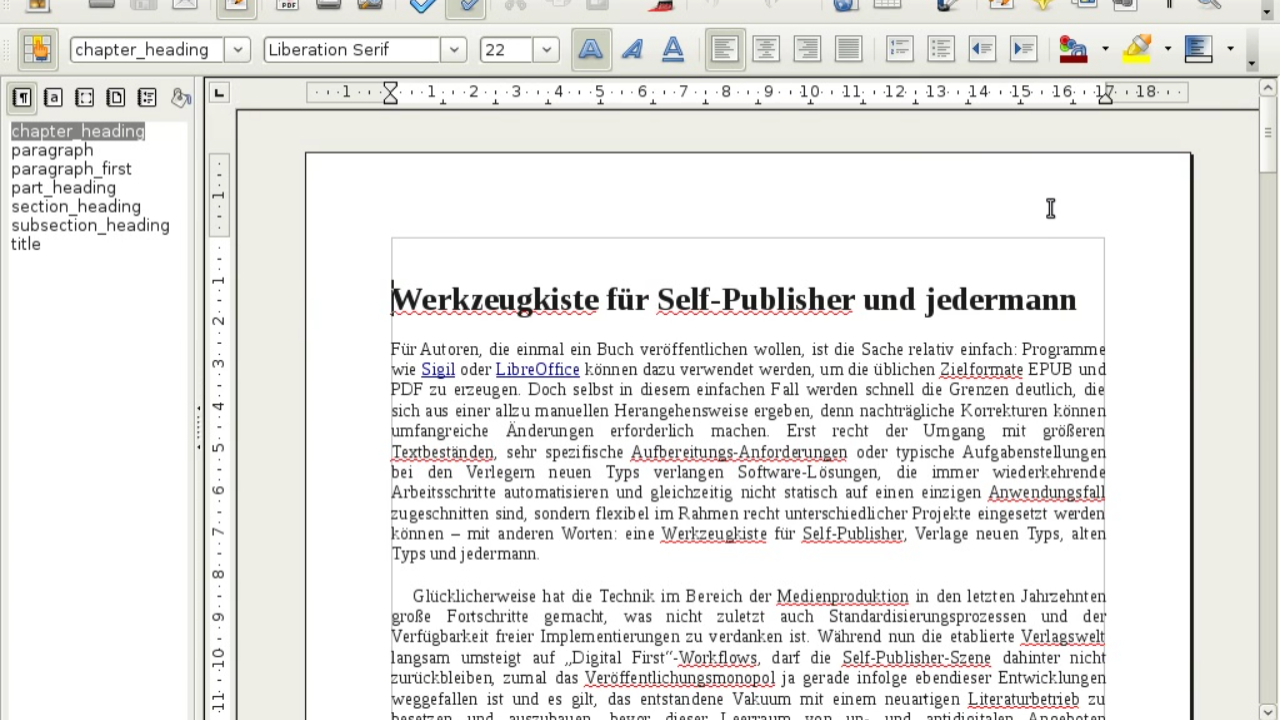Click the vertical scrollbar thumb

tap(1269, 134)
